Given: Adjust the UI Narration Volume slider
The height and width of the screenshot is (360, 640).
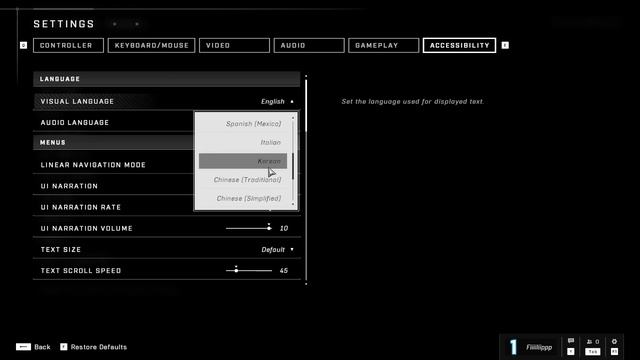Looking at the screenshot, I should pos(249,228).
